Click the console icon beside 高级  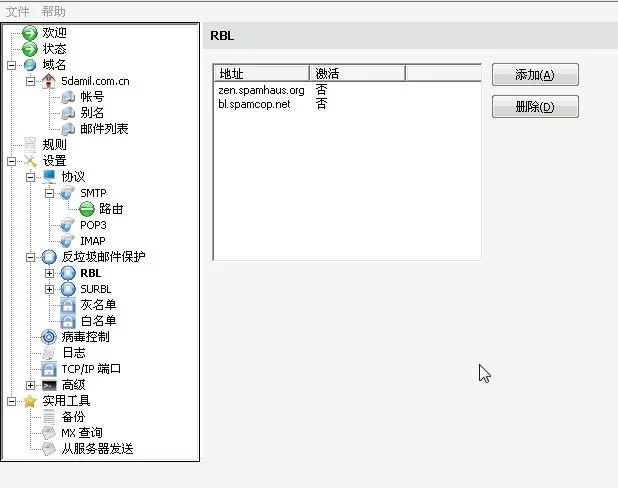tap(49, 386)
